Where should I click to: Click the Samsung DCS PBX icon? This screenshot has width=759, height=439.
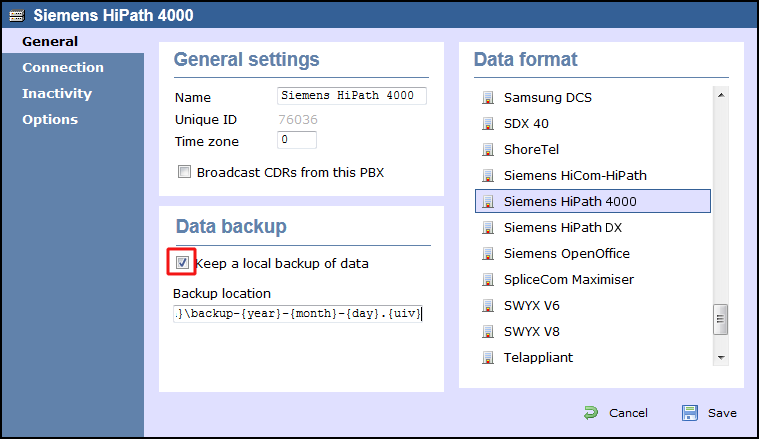(x=488, y=98)
